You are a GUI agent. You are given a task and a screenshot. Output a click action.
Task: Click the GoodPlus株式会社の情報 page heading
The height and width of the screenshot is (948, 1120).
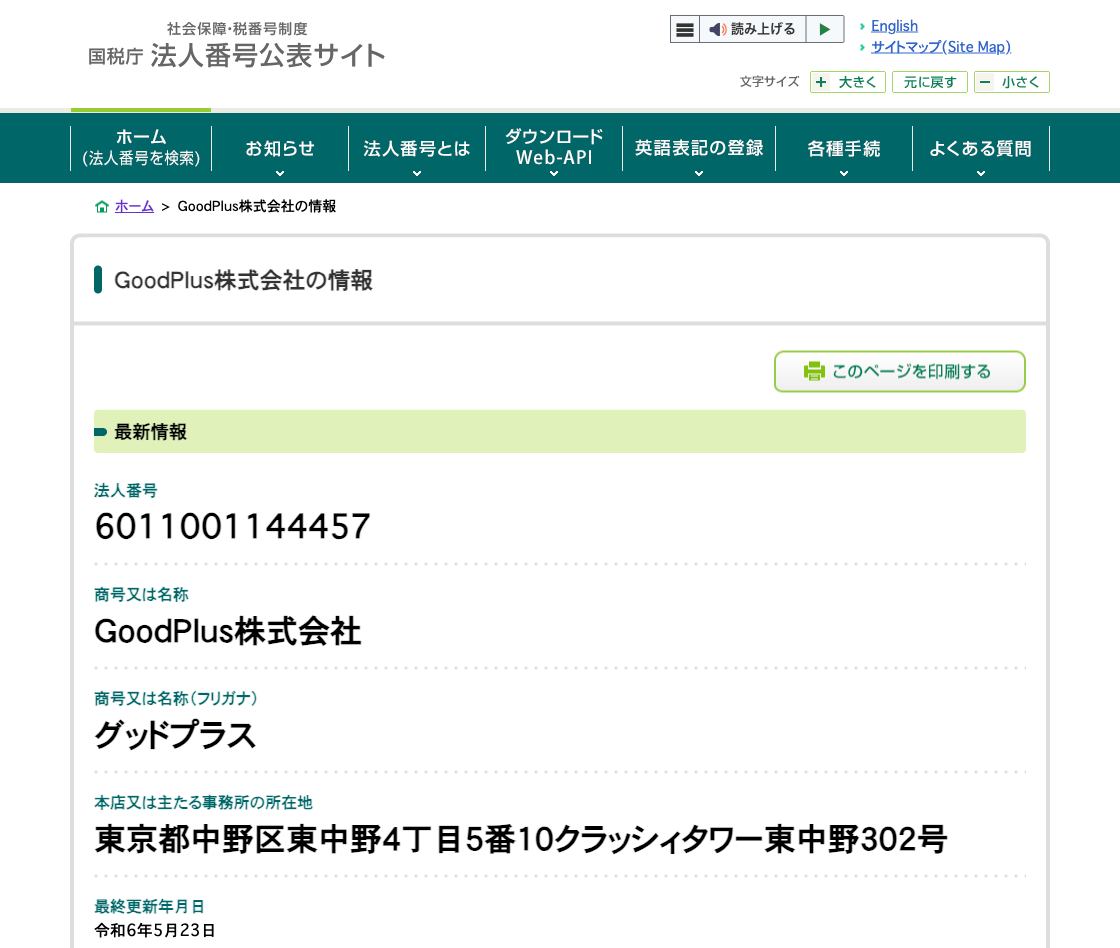coord(244,280)
